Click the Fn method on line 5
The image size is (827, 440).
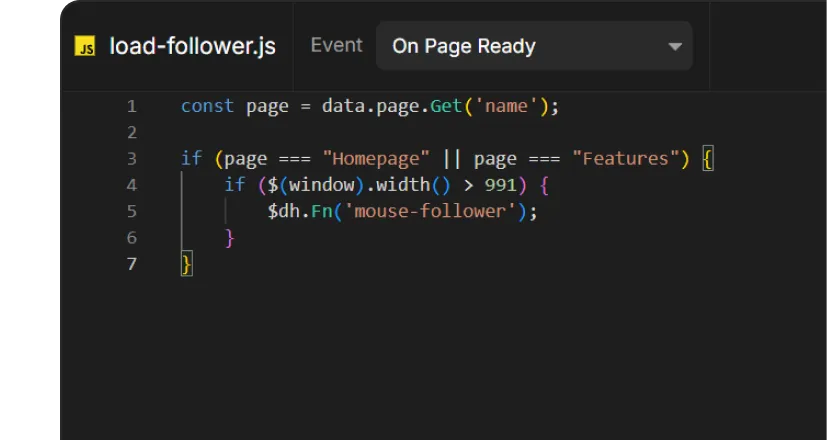pos(321,212)
